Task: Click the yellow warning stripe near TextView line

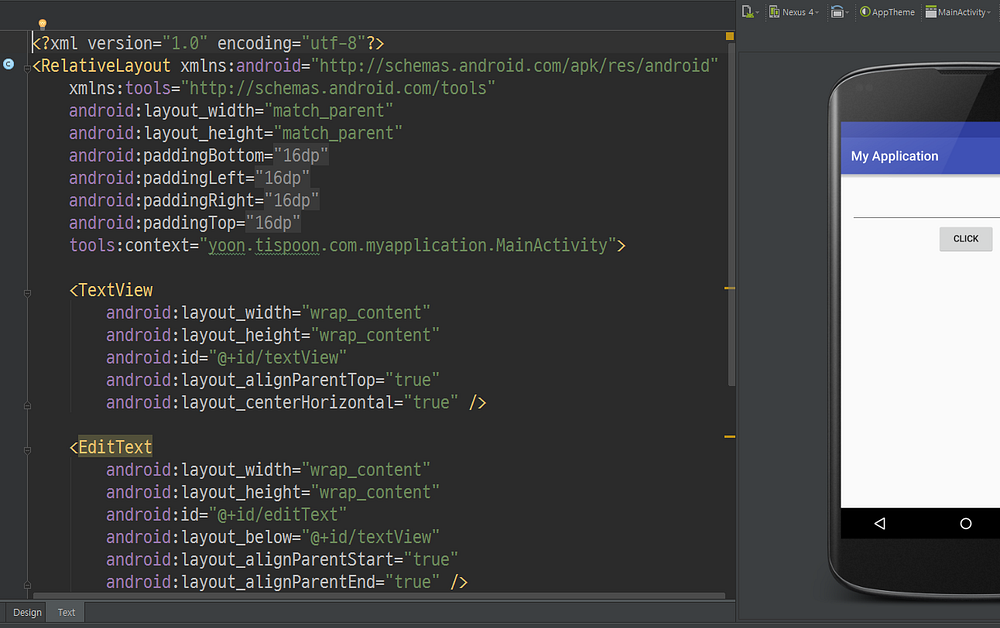Action: (x=730, y=288)
